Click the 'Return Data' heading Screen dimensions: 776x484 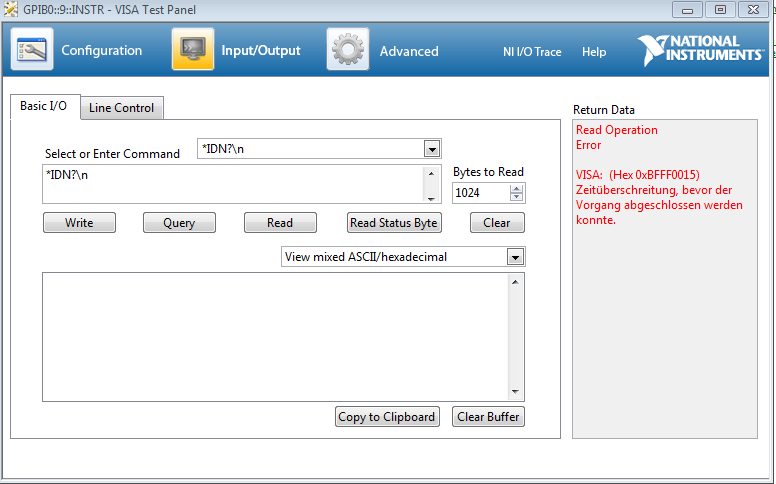click(x=604, y=110)
